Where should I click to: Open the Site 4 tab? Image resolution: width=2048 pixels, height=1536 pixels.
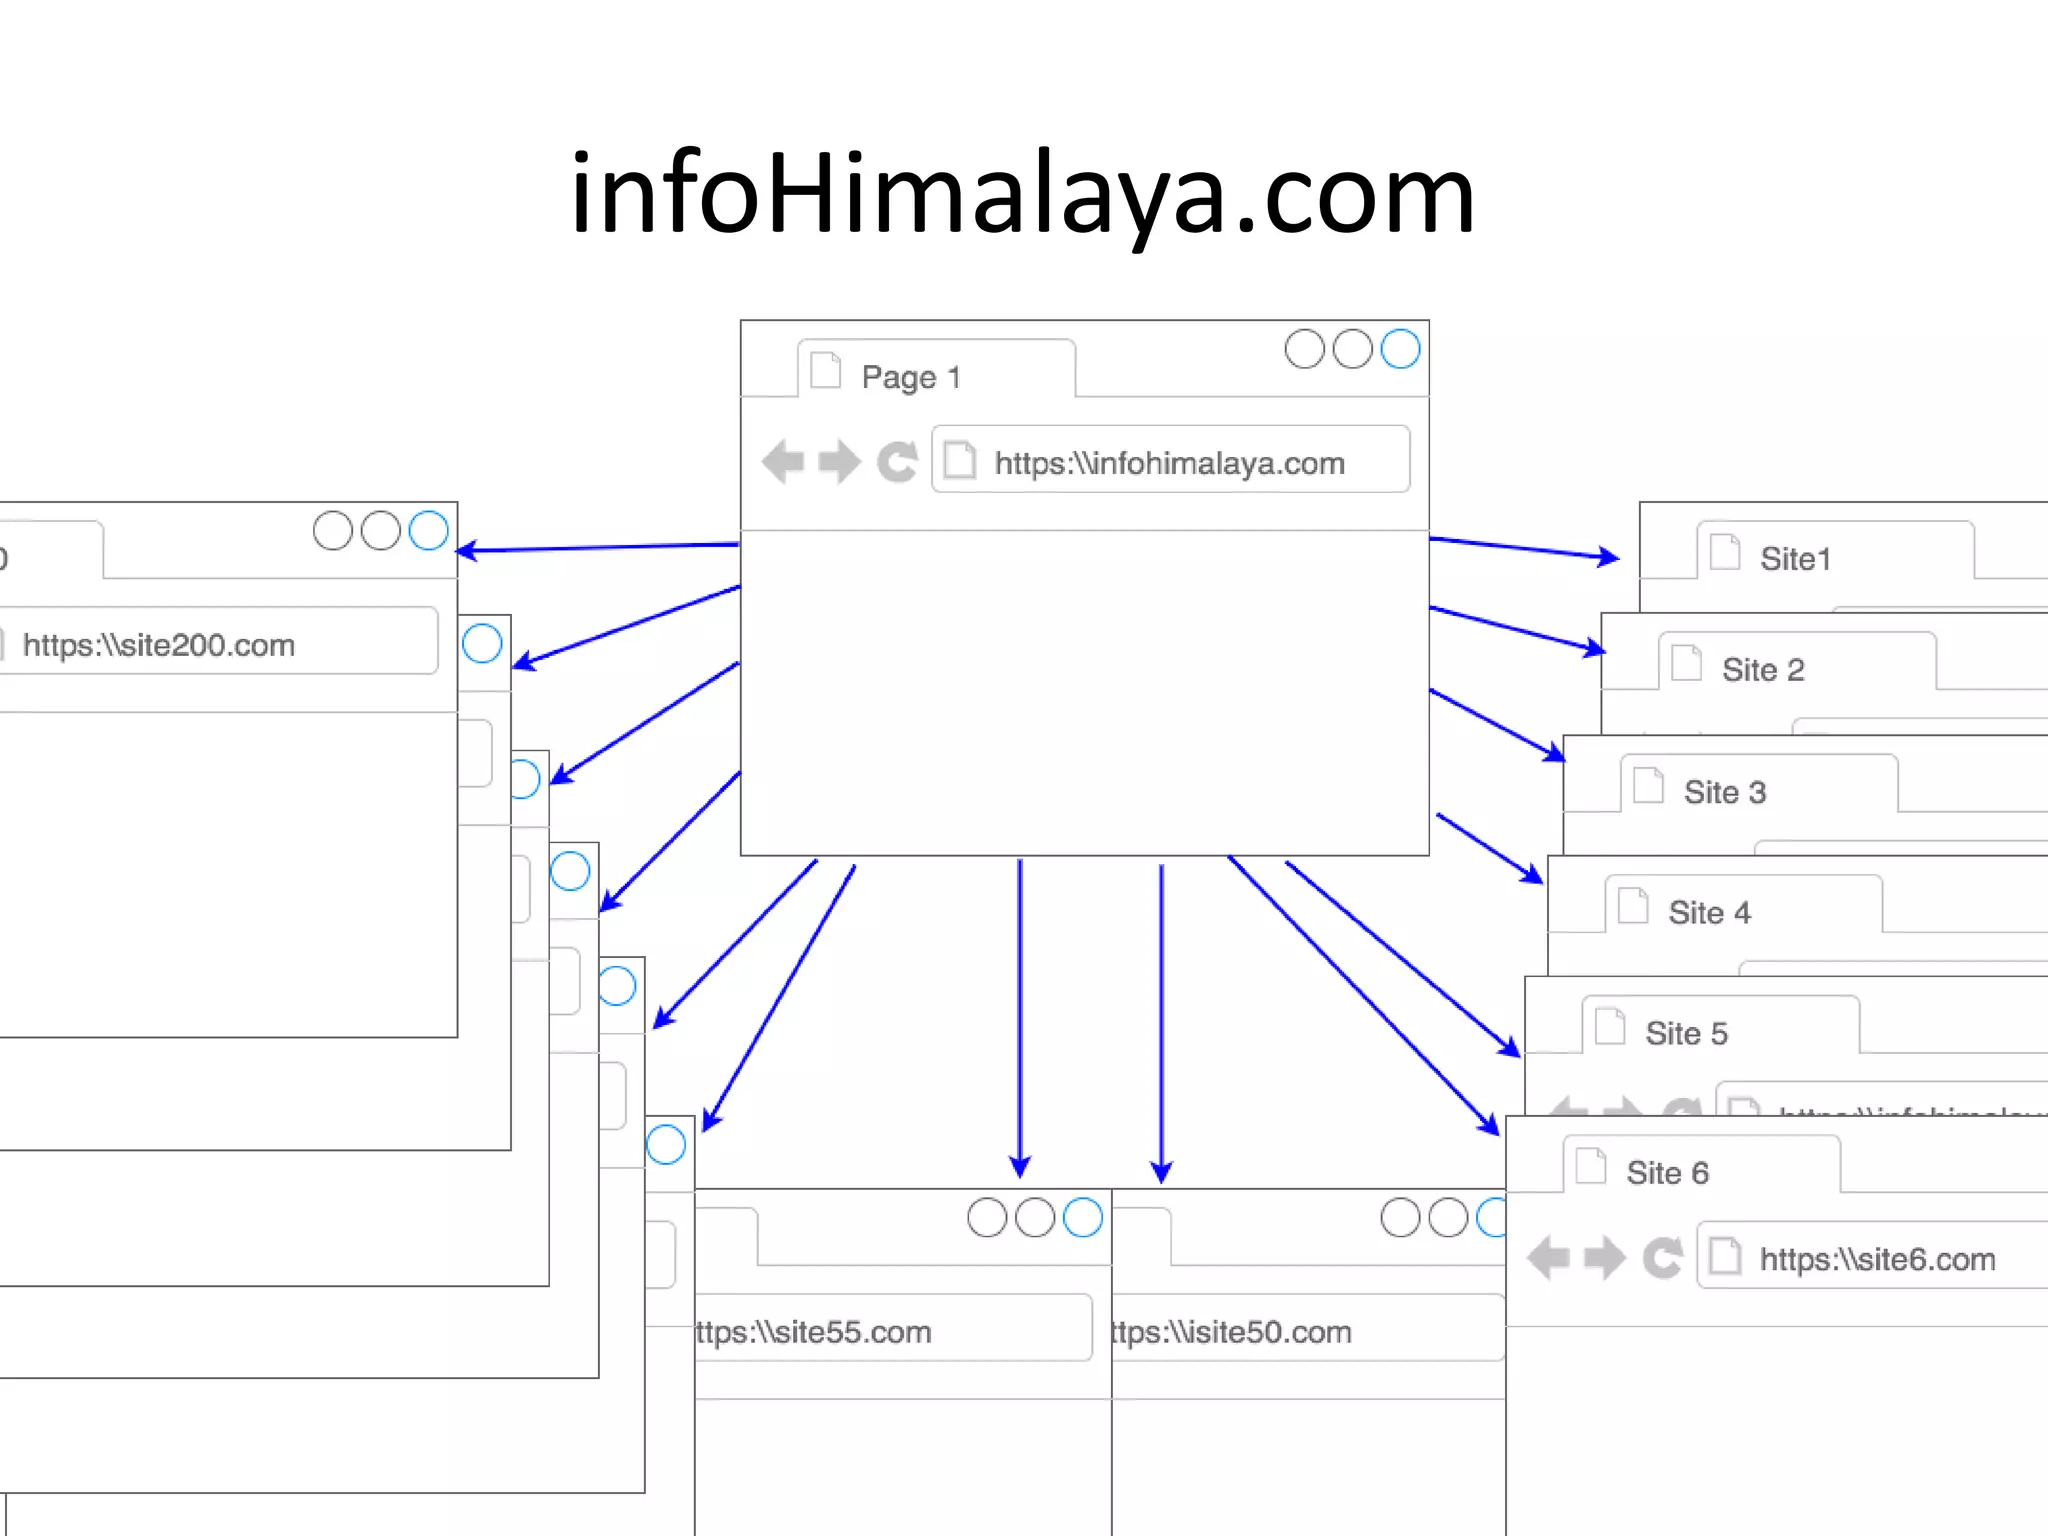1744,904
